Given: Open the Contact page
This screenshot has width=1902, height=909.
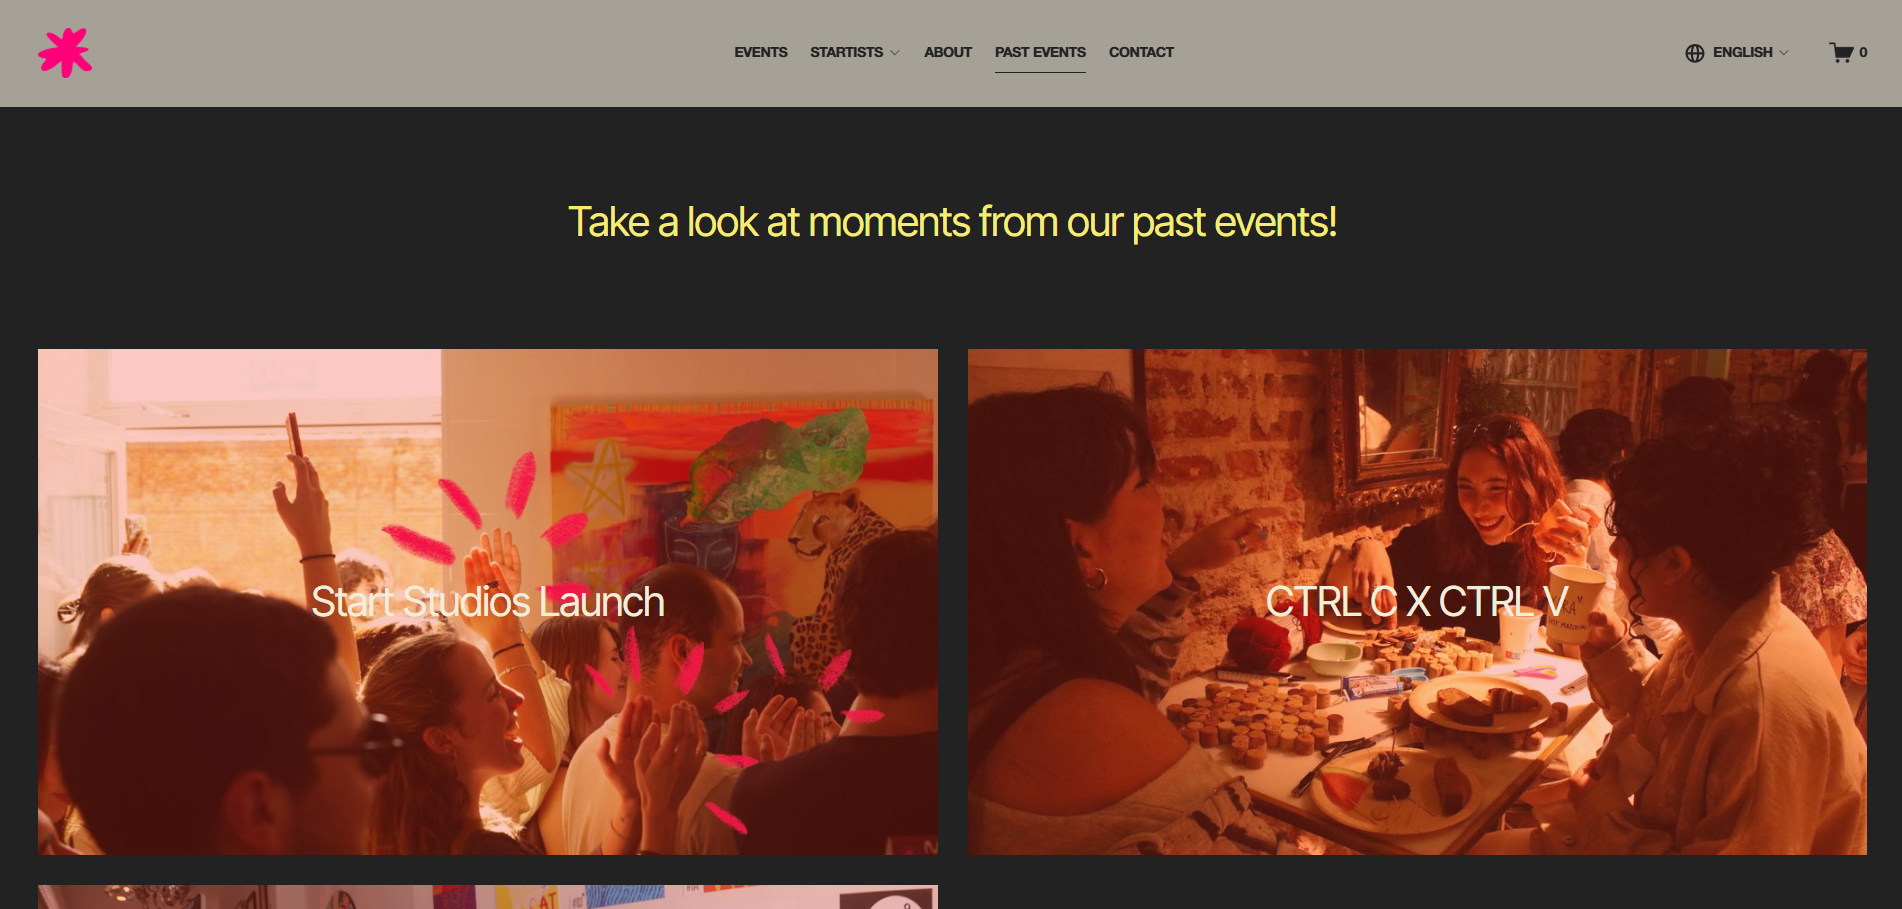Looking at the screenshot, I should coord(1141,52).
